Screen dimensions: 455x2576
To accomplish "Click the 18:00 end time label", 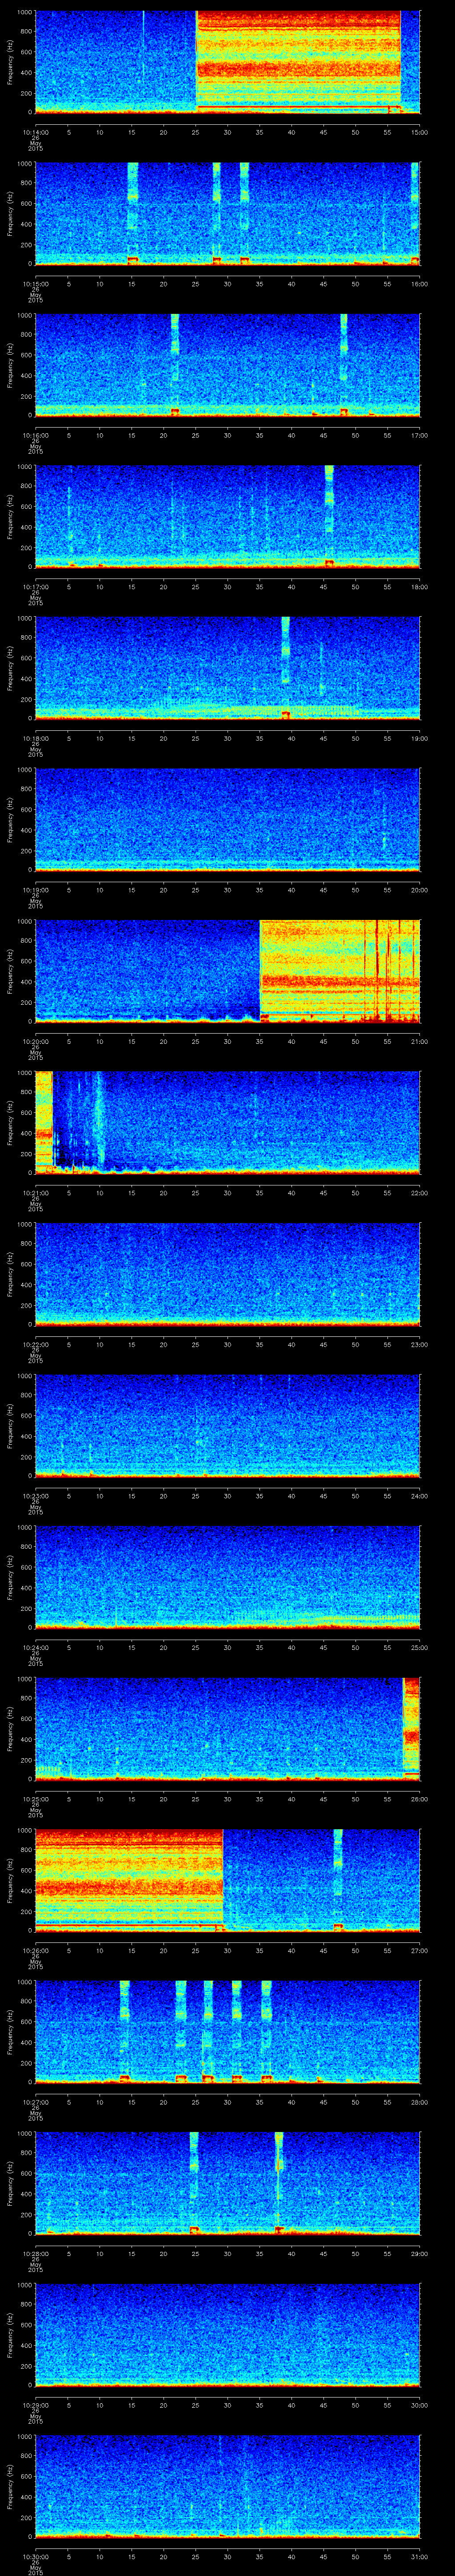I will tap(419, 587).
